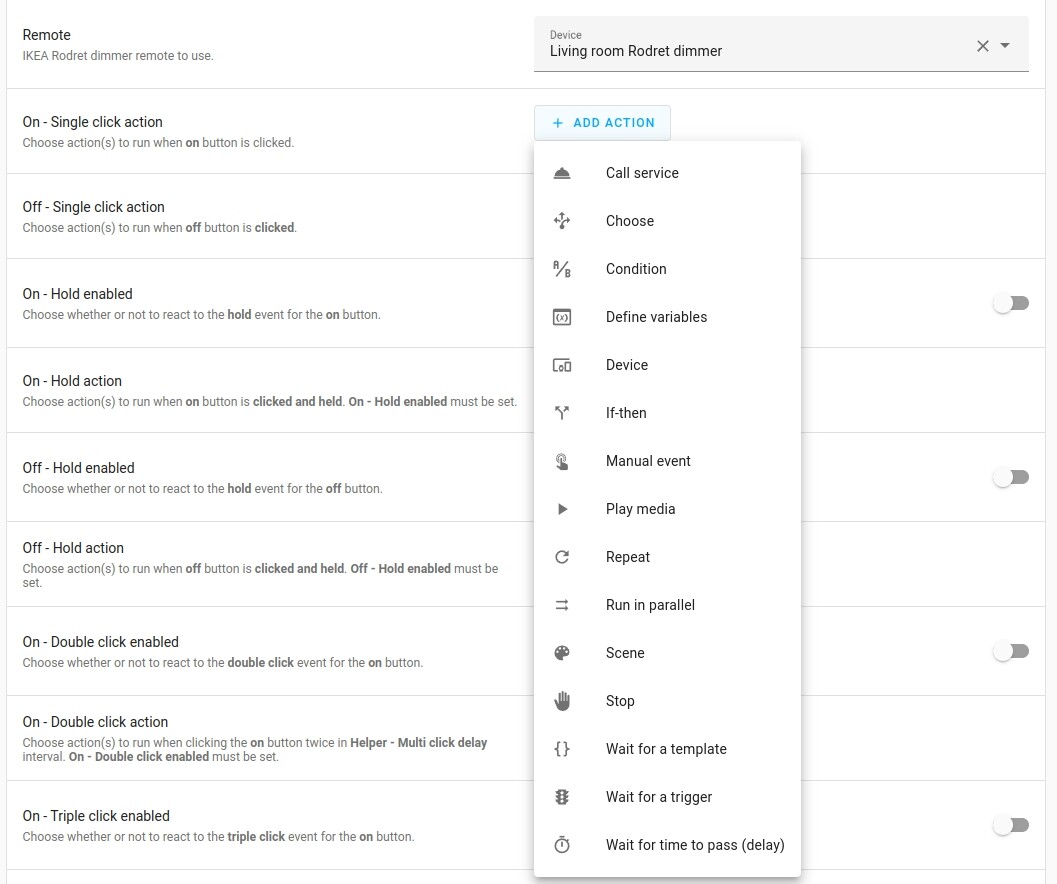Clear the selected Remote device with the X
Screen dimensions: 1057x884
(981, 44)
